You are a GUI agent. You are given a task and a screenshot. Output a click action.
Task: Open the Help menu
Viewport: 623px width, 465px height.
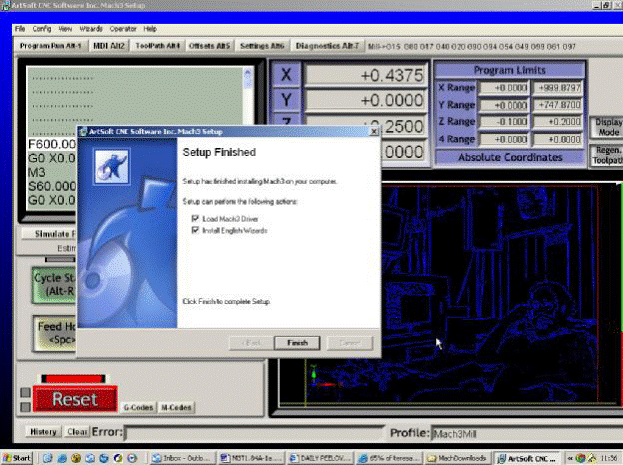coord(150,29)
